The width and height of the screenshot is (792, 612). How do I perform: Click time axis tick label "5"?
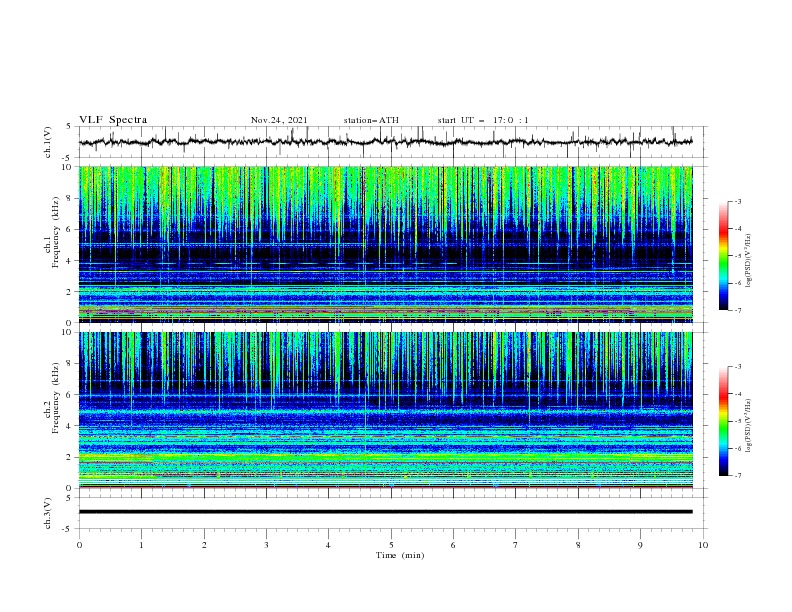click(x=391, y=545)
